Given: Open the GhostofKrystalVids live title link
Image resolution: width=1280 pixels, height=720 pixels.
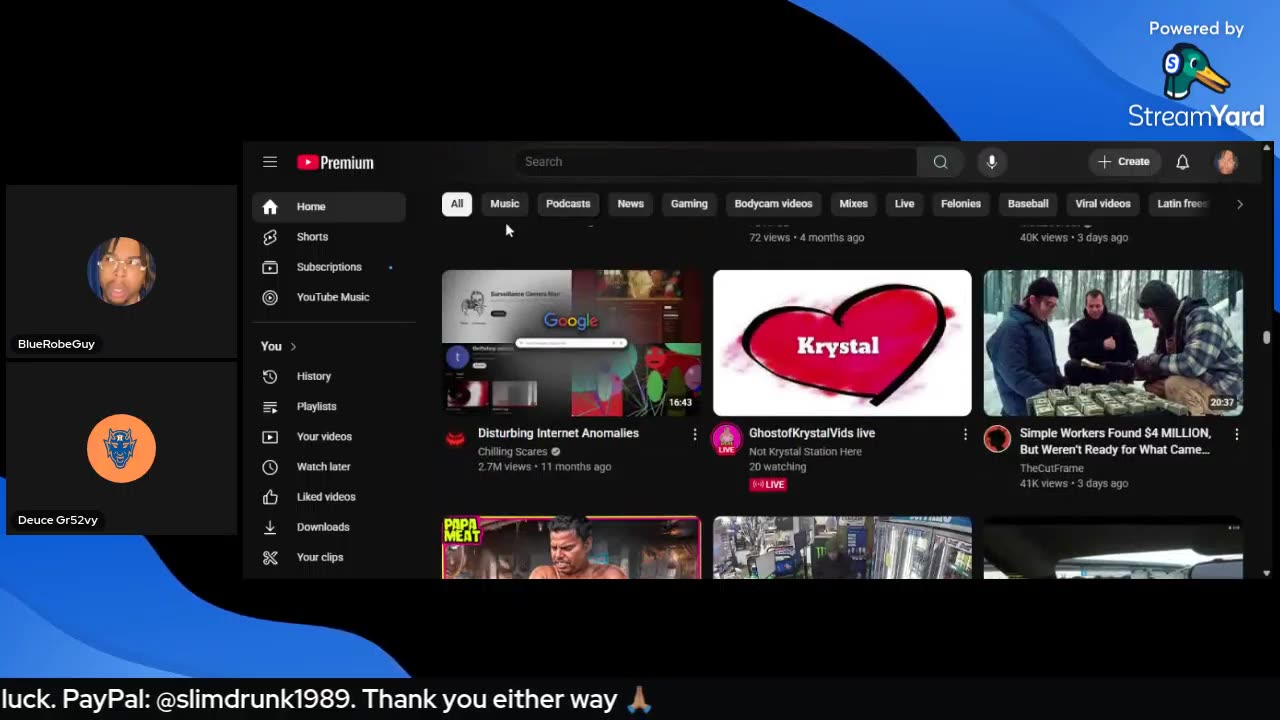Looking at the screenshot, I should point(812,433).
